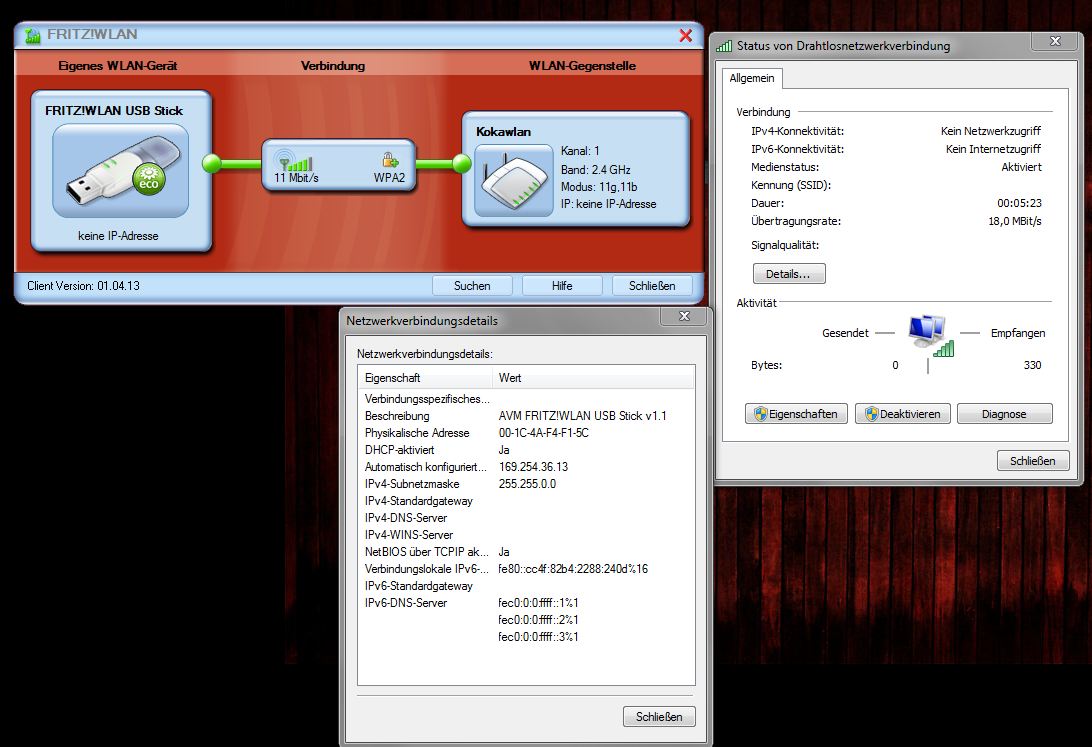This screenshot has height=747, width=1092.
Task: Click the Eigenschaften button
Action: tap(796, 414)
